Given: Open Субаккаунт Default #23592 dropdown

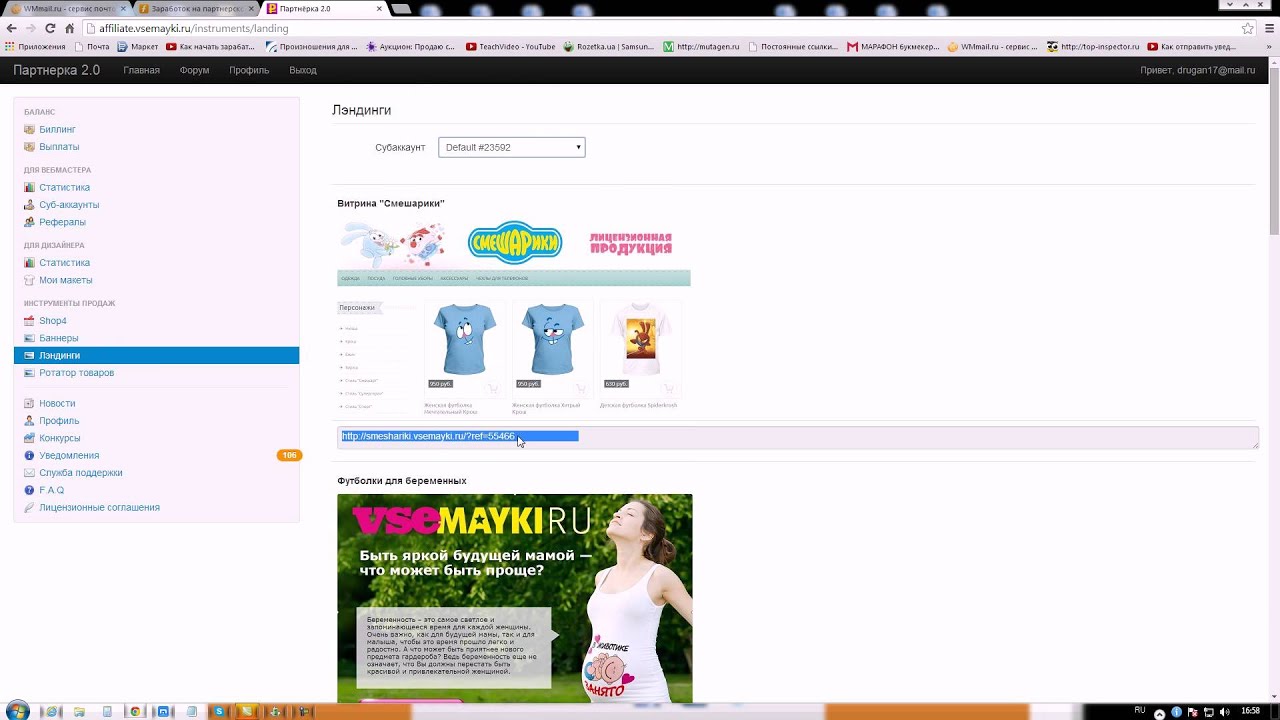Looking at the screenshot, I should click(511, 148).
